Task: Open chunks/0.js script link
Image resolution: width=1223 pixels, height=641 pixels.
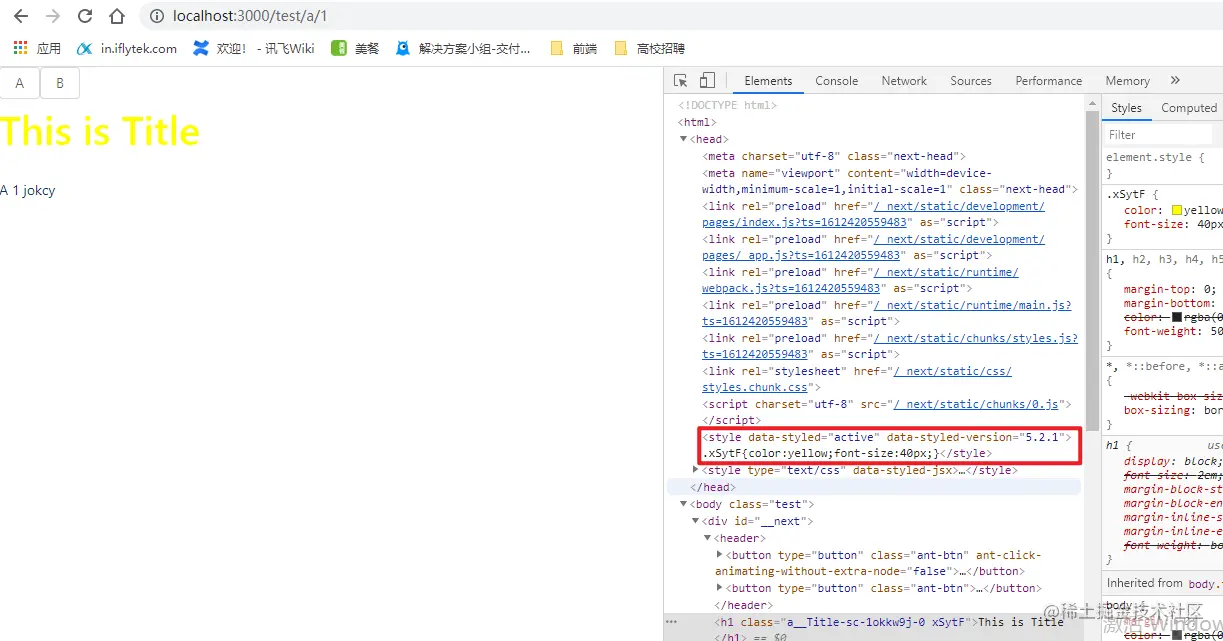Action: click(x=976, y=404)
